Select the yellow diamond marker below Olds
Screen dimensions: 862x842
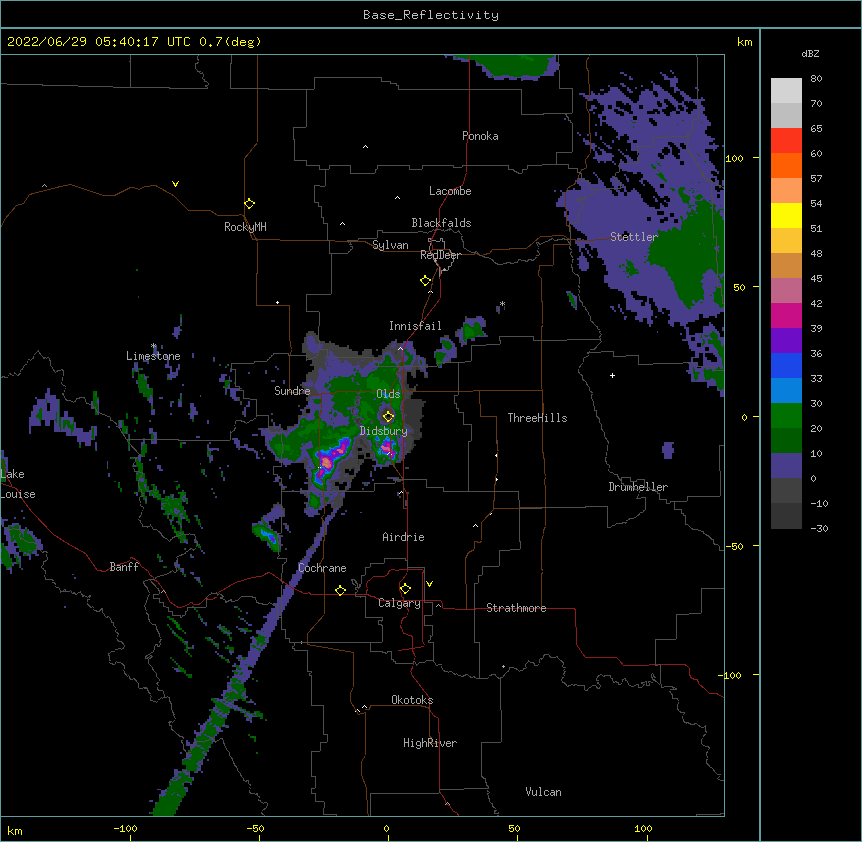pos(389,416)
